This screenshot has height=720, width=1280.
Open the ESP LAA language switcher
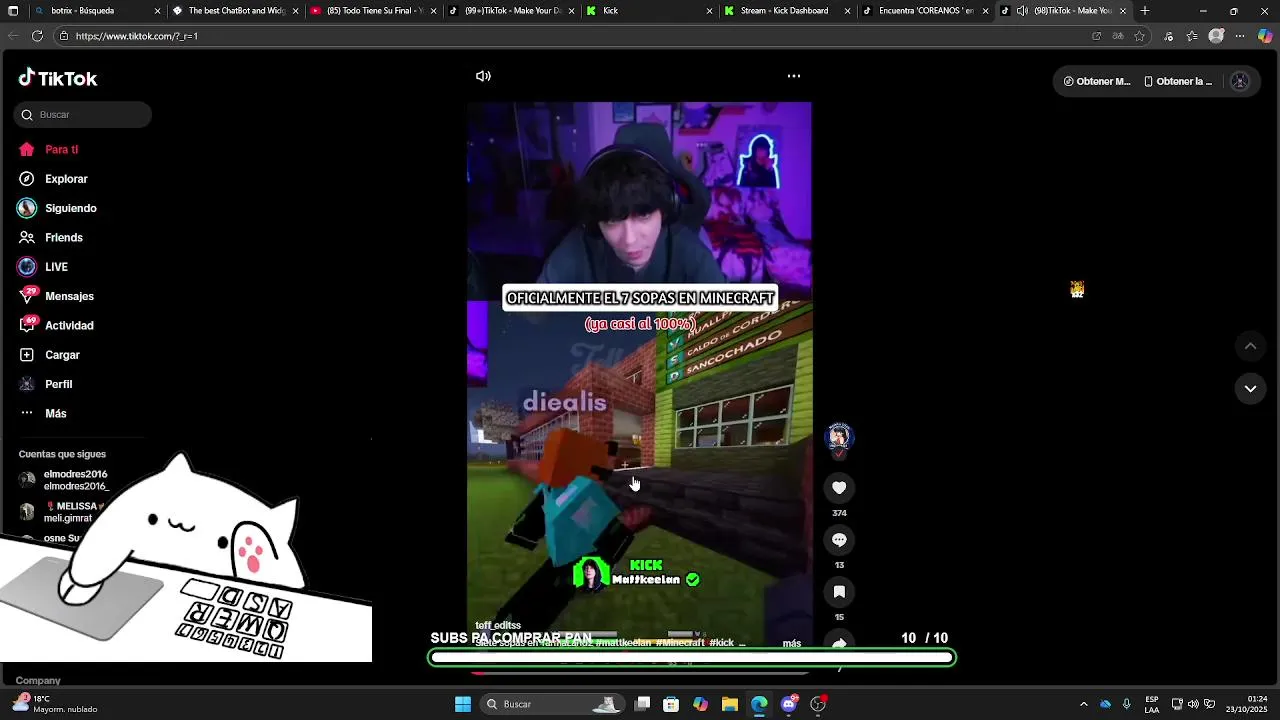[x=1152, y=705]
